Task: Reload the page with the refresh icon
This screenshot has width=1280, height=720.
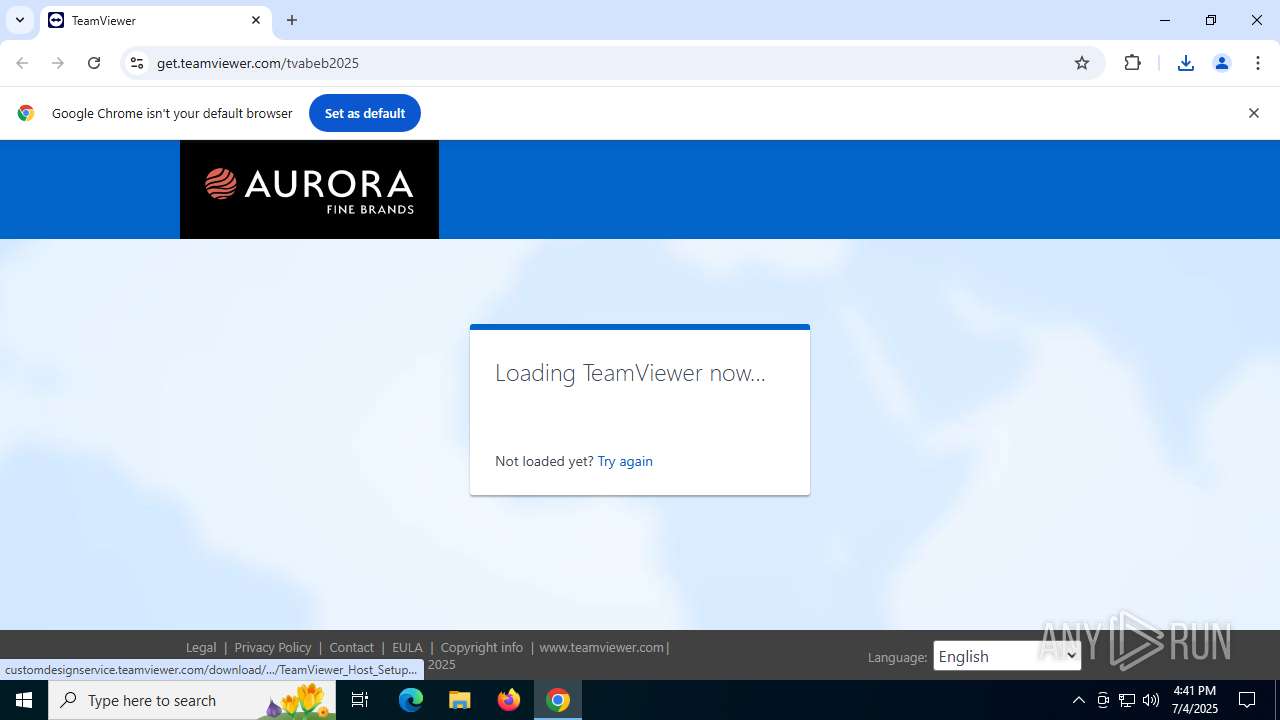Action: tap(94, 63)
